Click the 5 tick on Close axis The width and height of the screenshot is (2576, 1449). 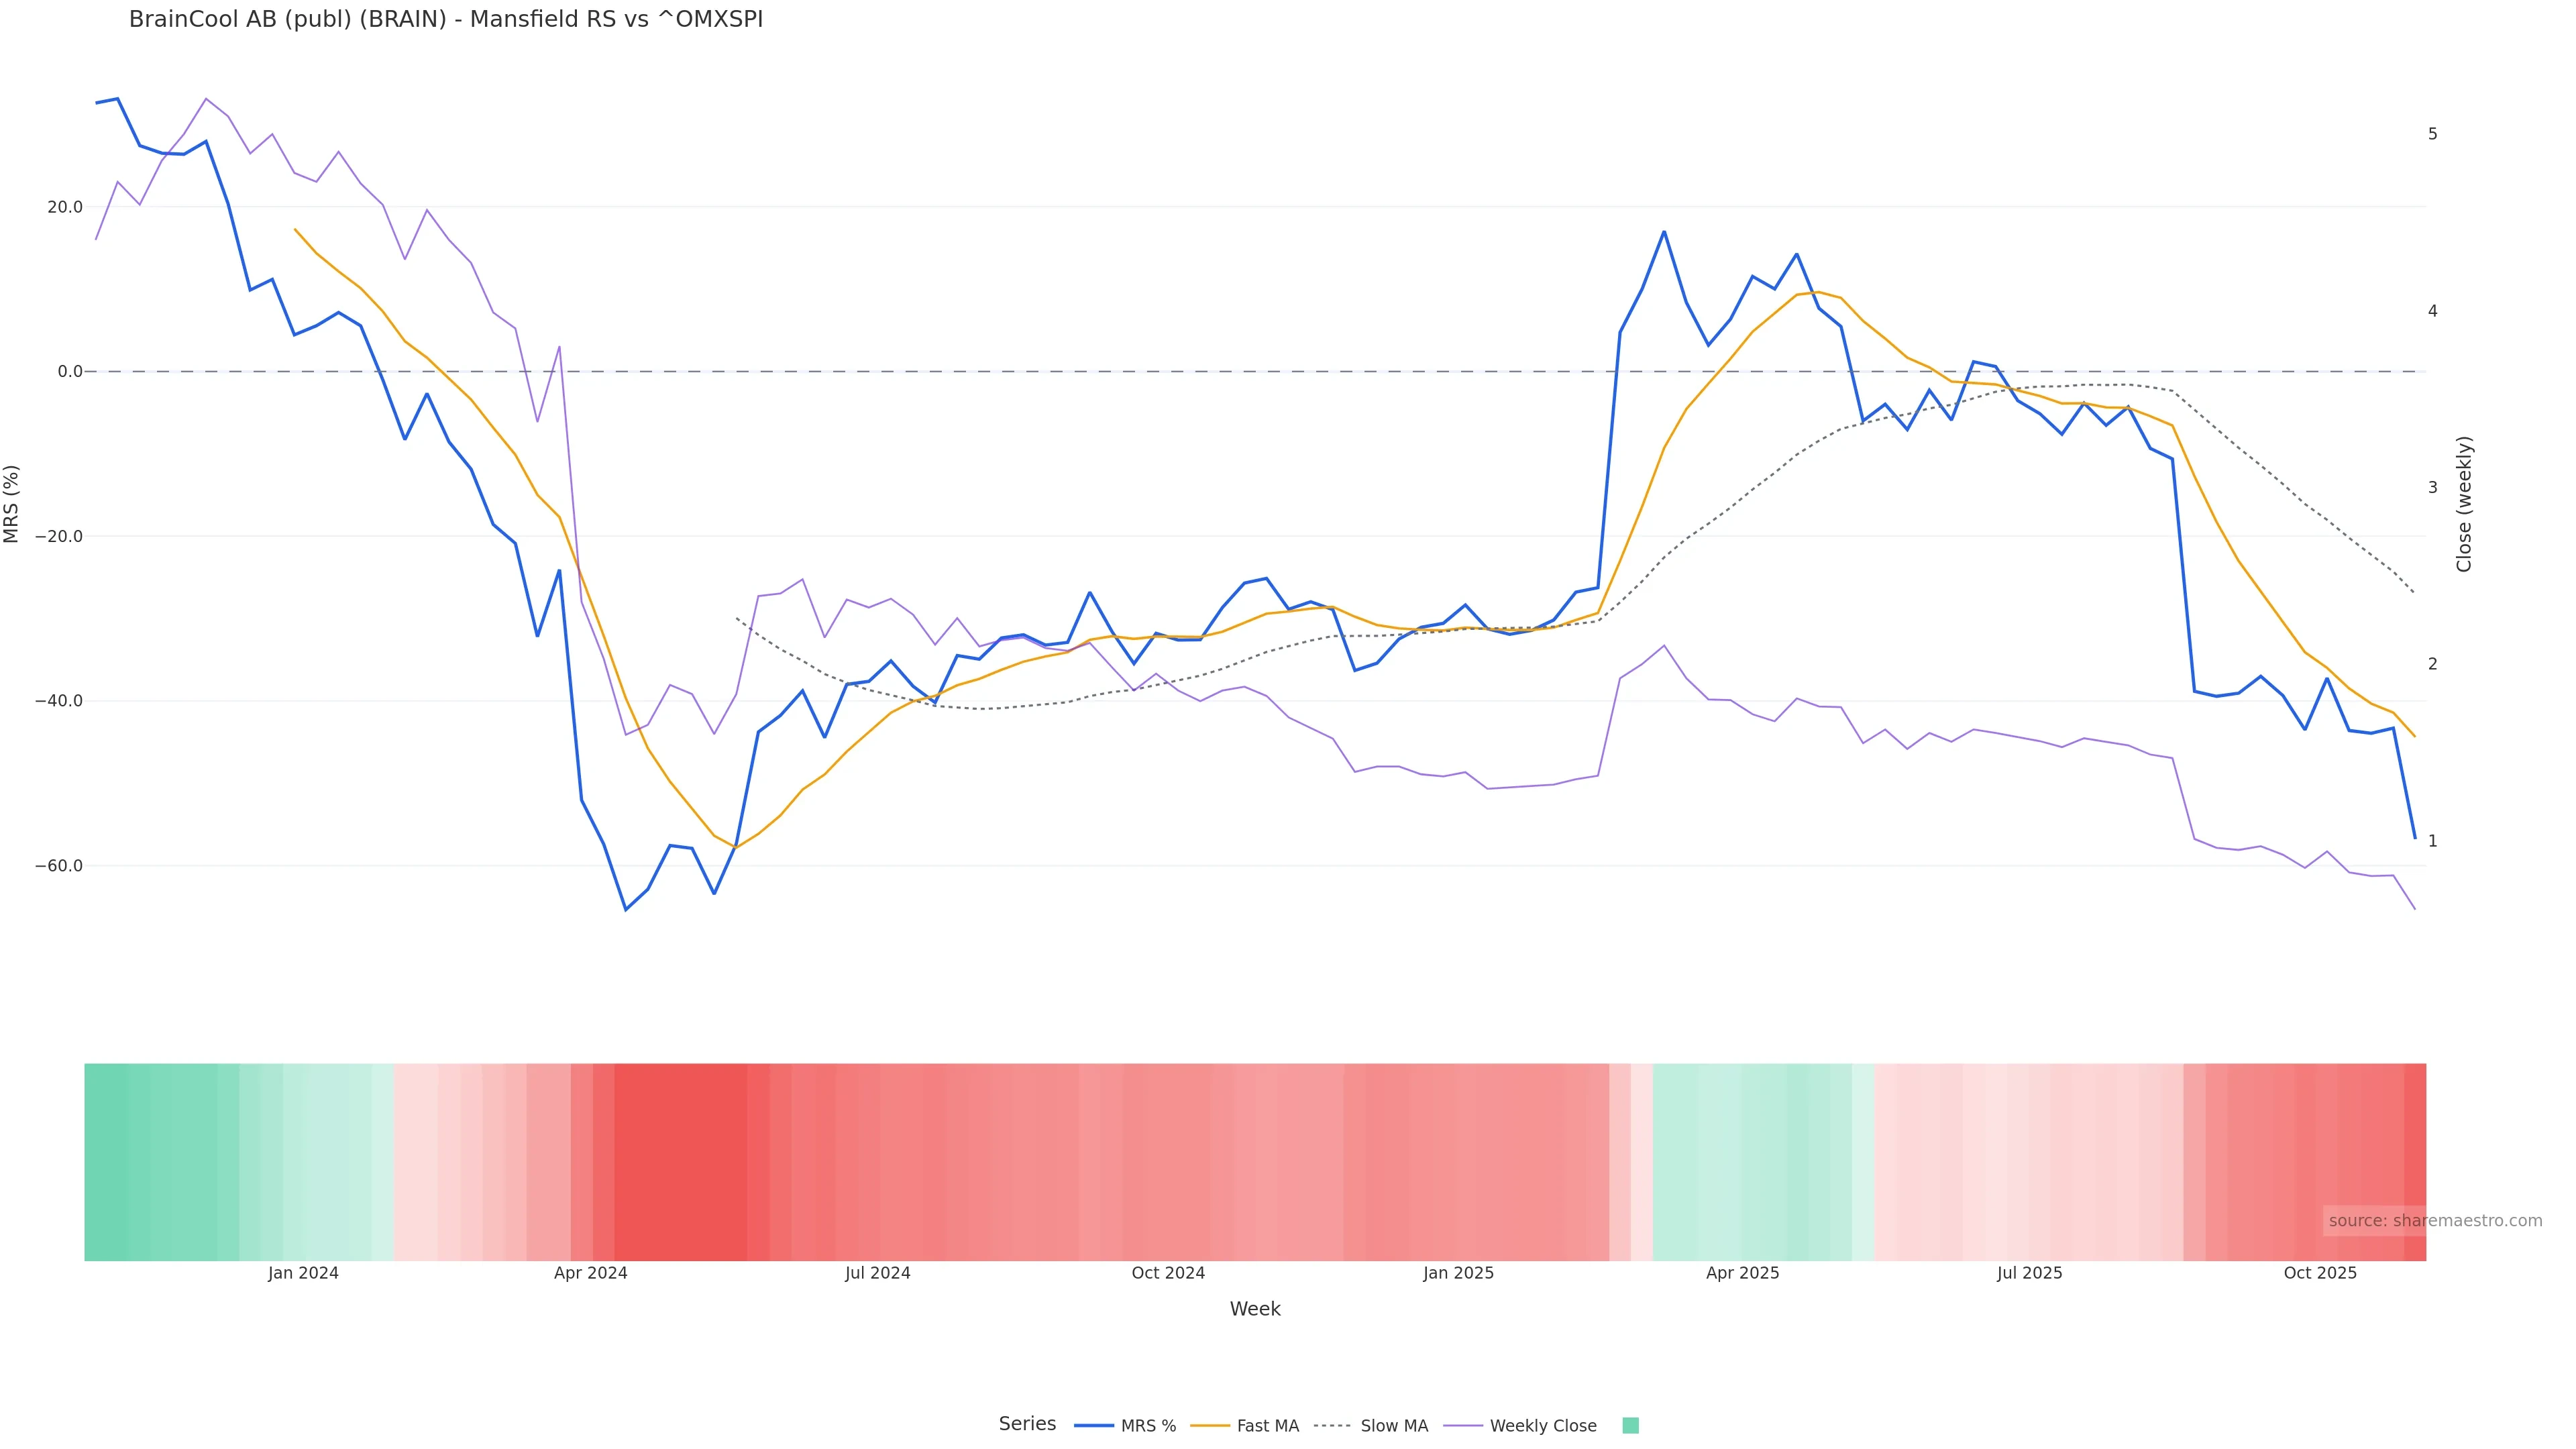click(x=2433, y=134)
